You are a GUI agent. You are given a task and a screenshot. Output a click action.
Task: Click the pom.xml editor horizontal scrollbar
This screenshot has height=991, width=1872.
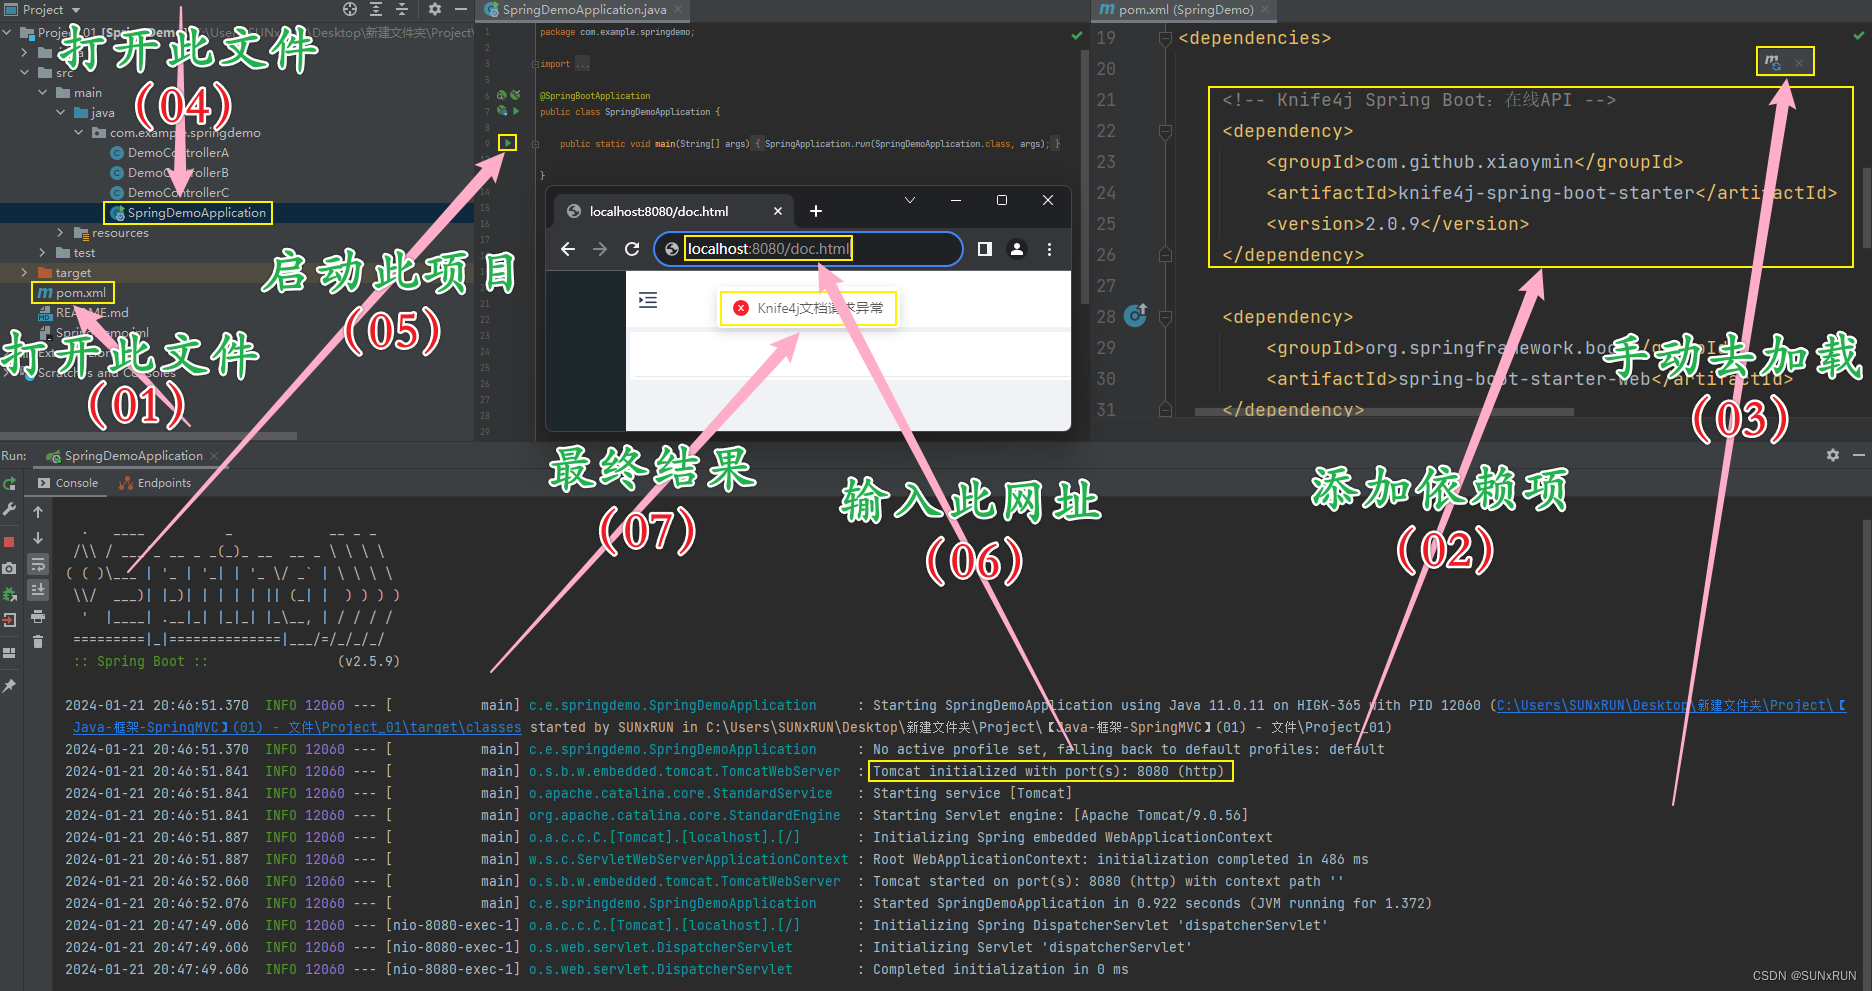pos(1384,411)
